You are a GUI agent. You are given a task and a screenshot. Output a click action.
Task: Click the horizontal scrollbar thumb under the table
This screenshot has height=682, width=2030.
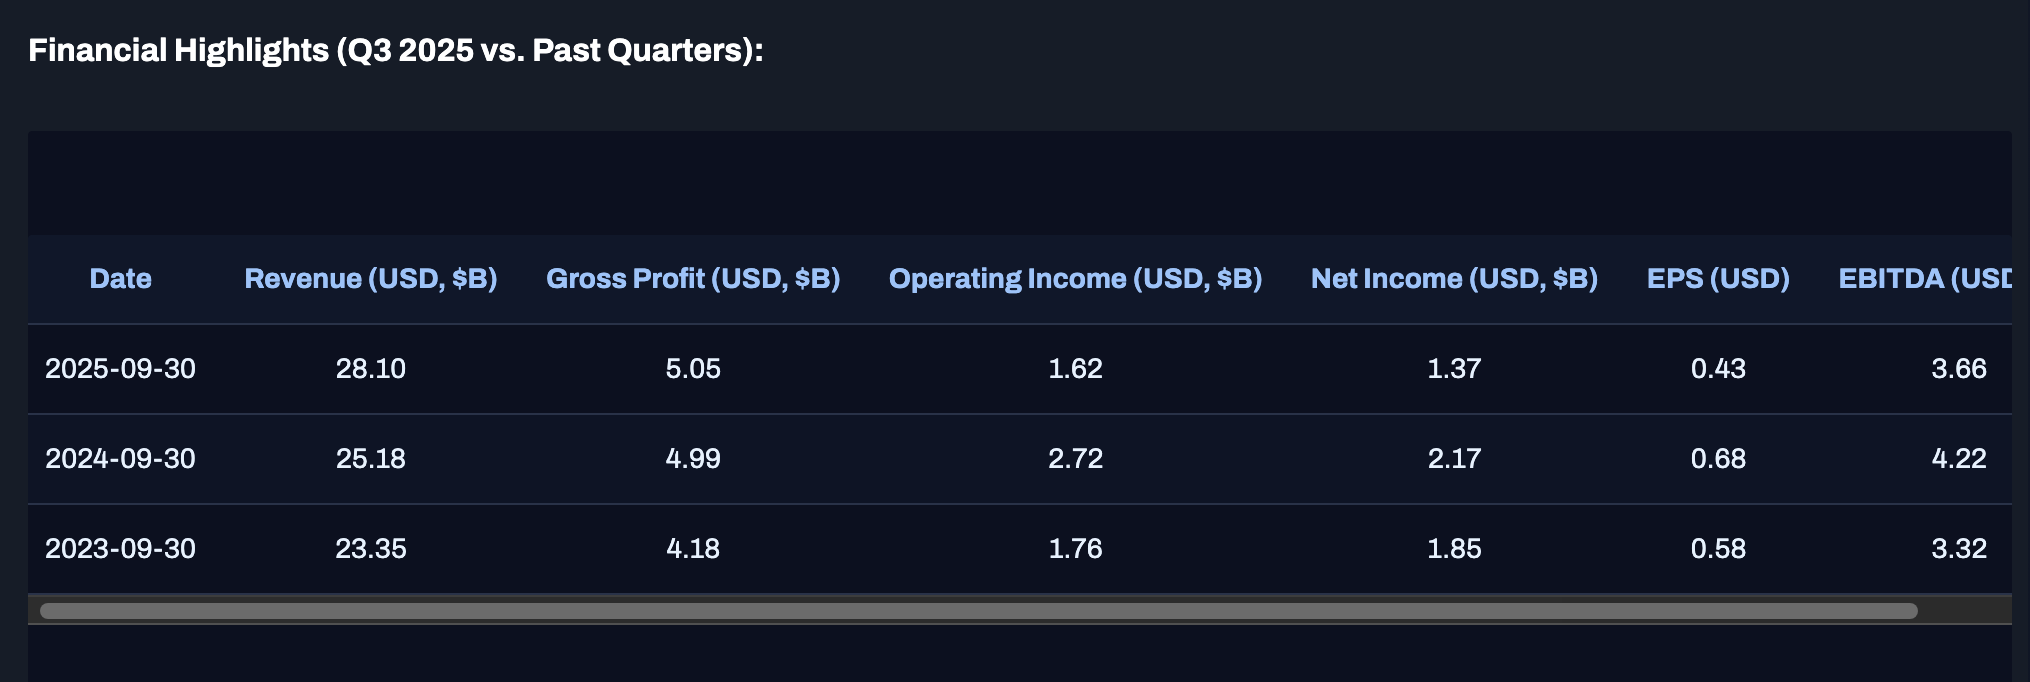(978, 610)
